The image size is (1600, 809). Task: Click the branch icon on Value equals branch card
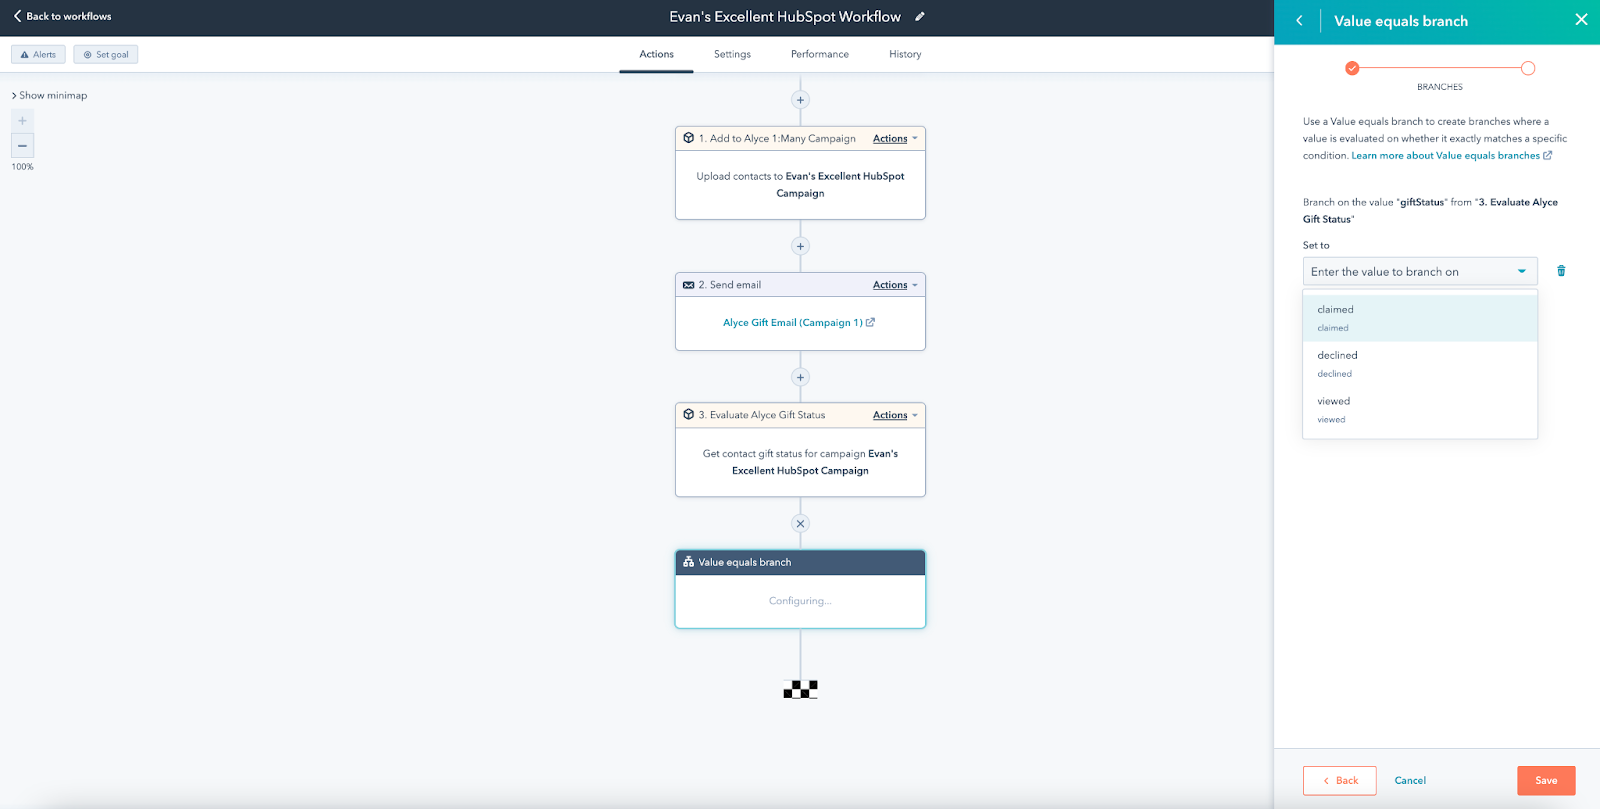tap(688, 562)
